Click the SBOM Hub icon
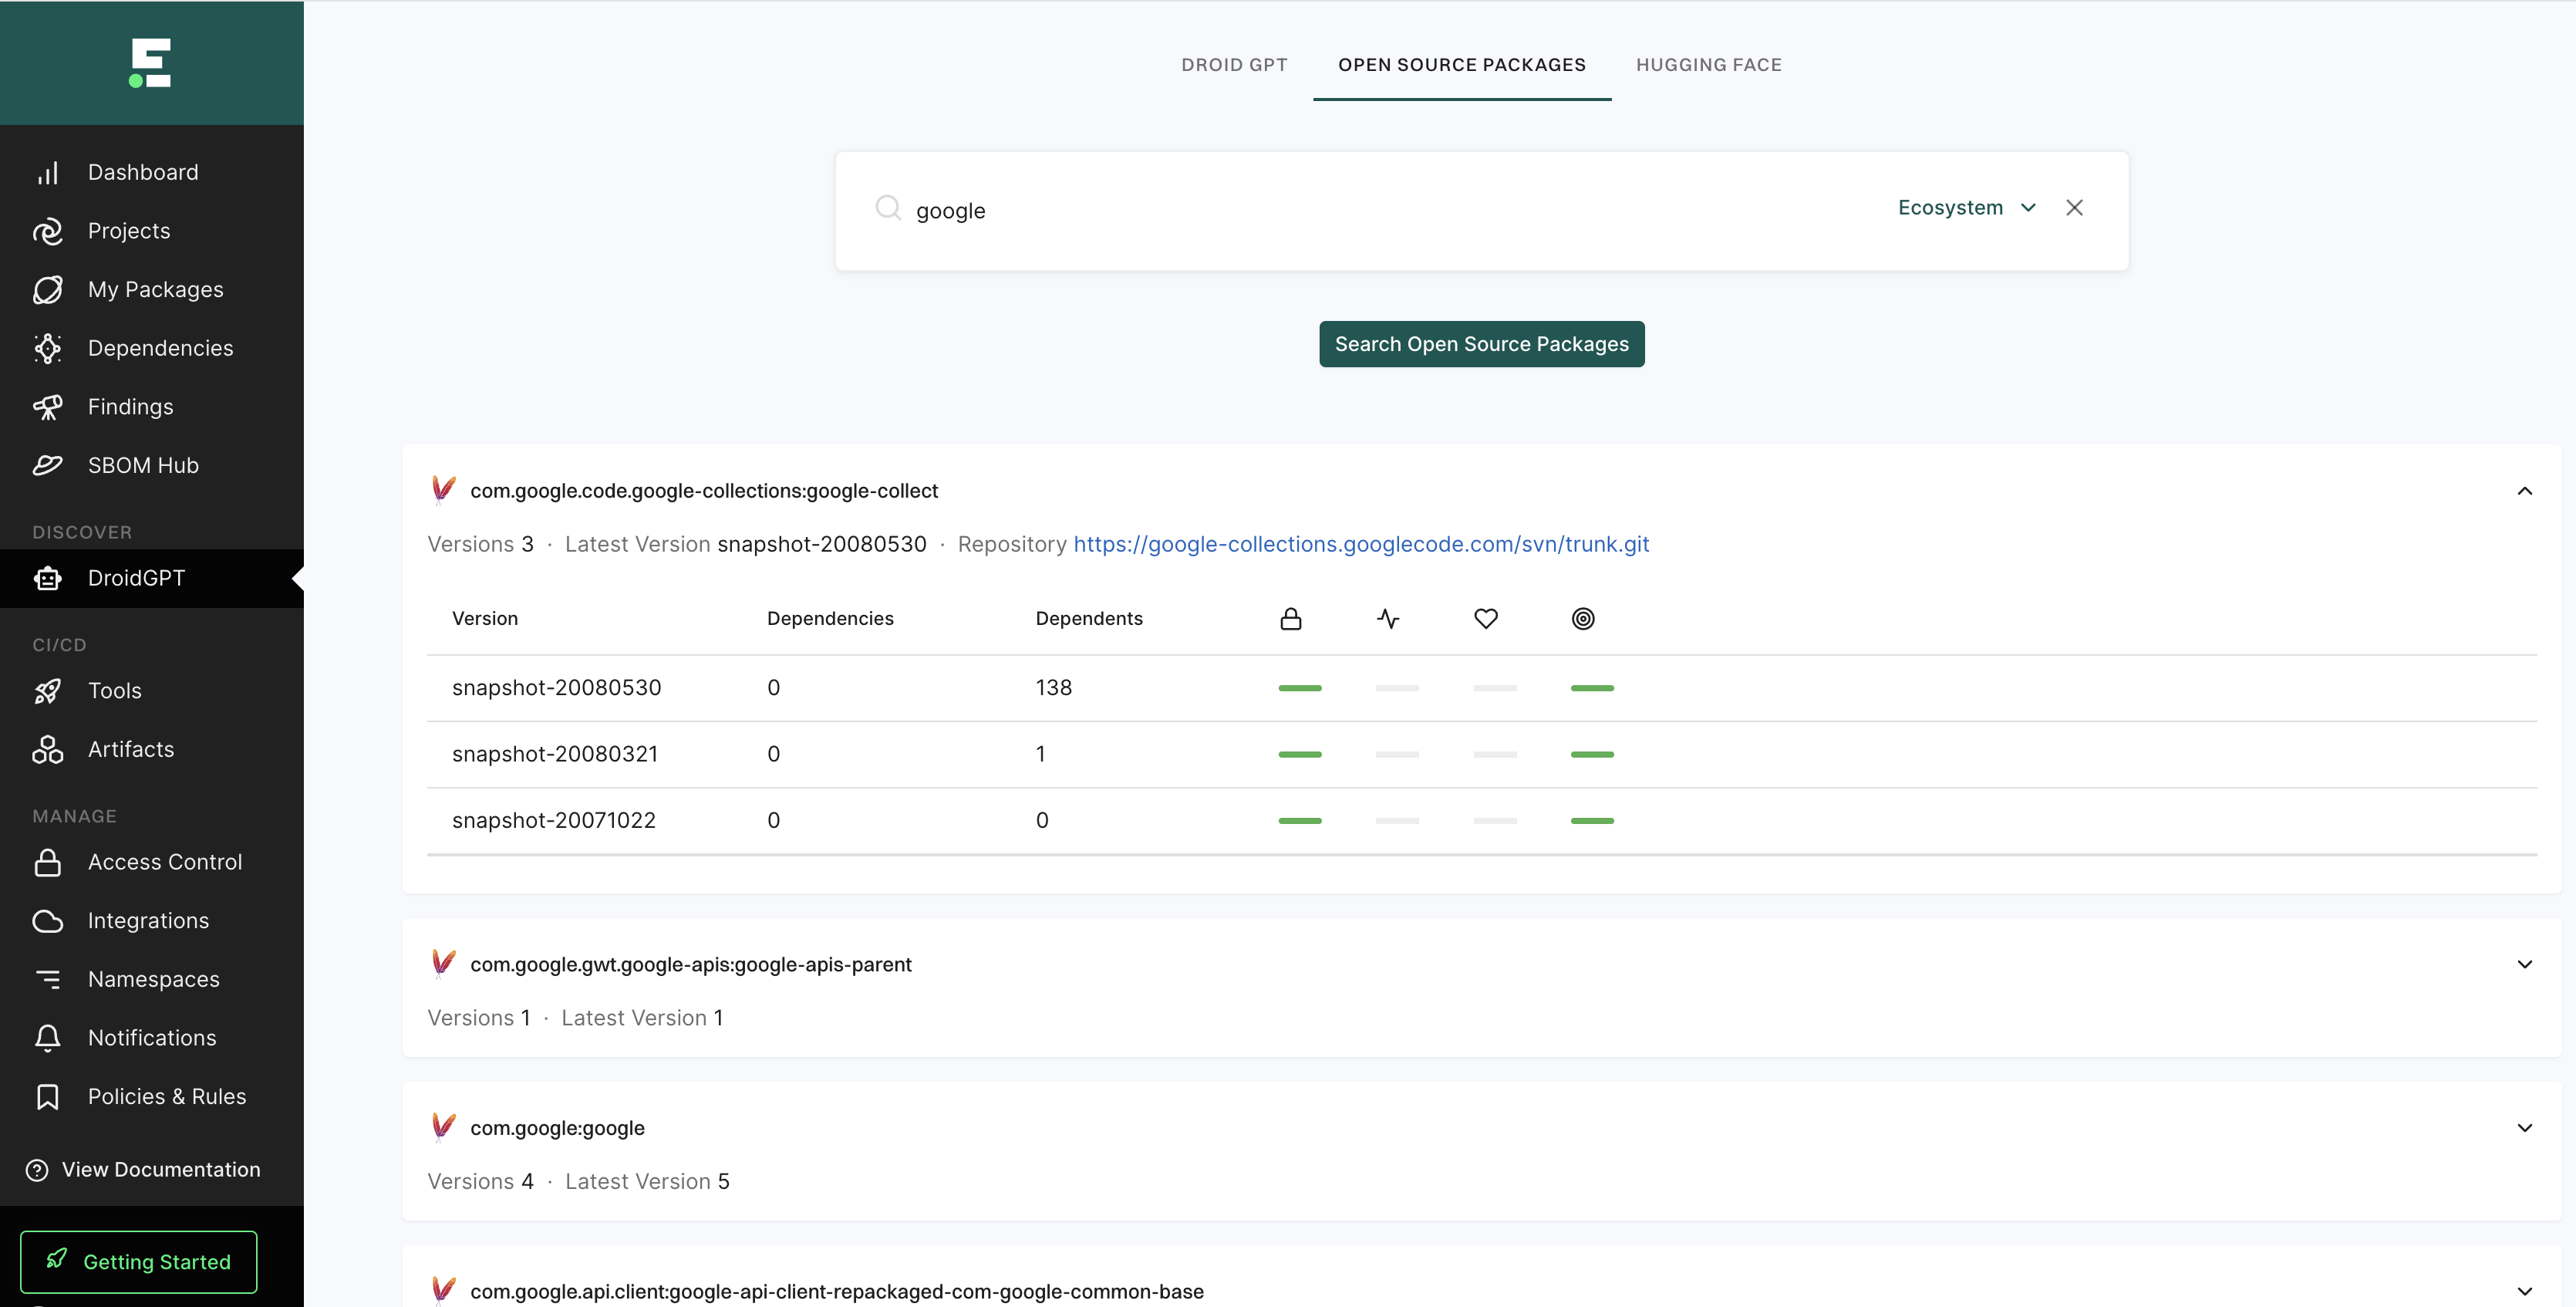The width and height of the screenshot is (2576, 1307). click(48, 465)
